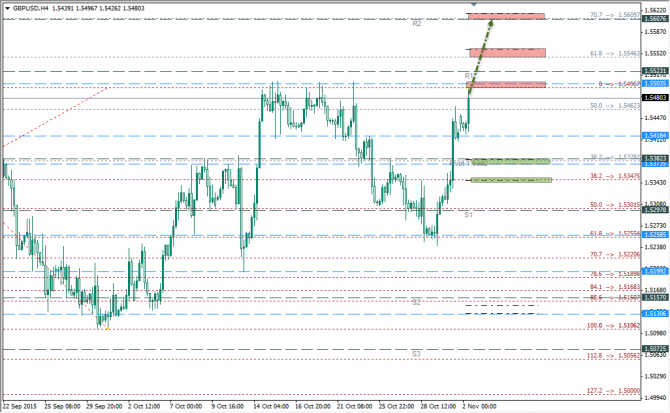Image resolution: width=670 pixels, height=413 pixels.
Task: Click the dark price tag 1.50725
Action: point(655,349)
